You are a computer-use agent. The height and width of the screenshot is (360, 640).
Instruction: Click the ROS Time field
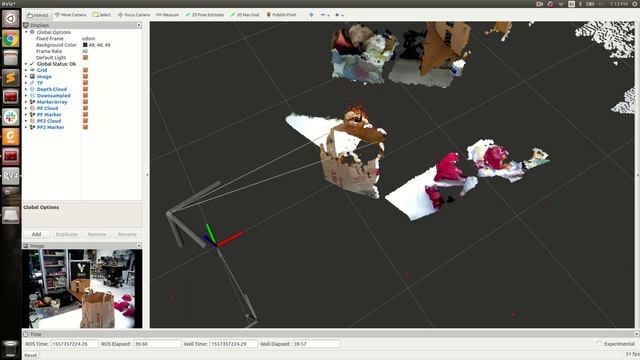tap(75, 344)
